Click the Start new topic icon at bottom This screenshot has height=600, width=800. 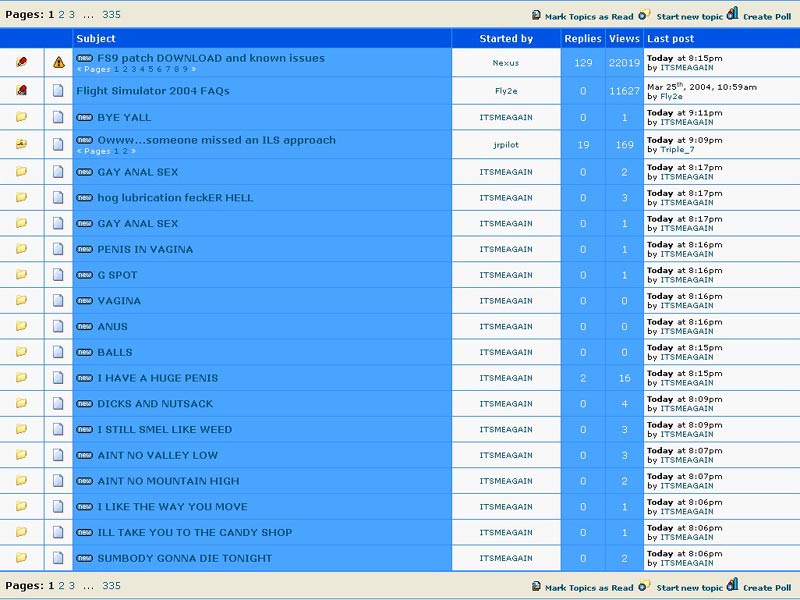coord(645,586)
